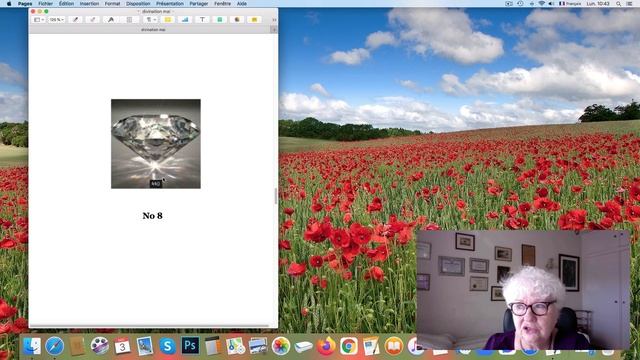Open the Français input source menu
The image size is (640, 360).
pyautogui.click(x=570, y=3)
